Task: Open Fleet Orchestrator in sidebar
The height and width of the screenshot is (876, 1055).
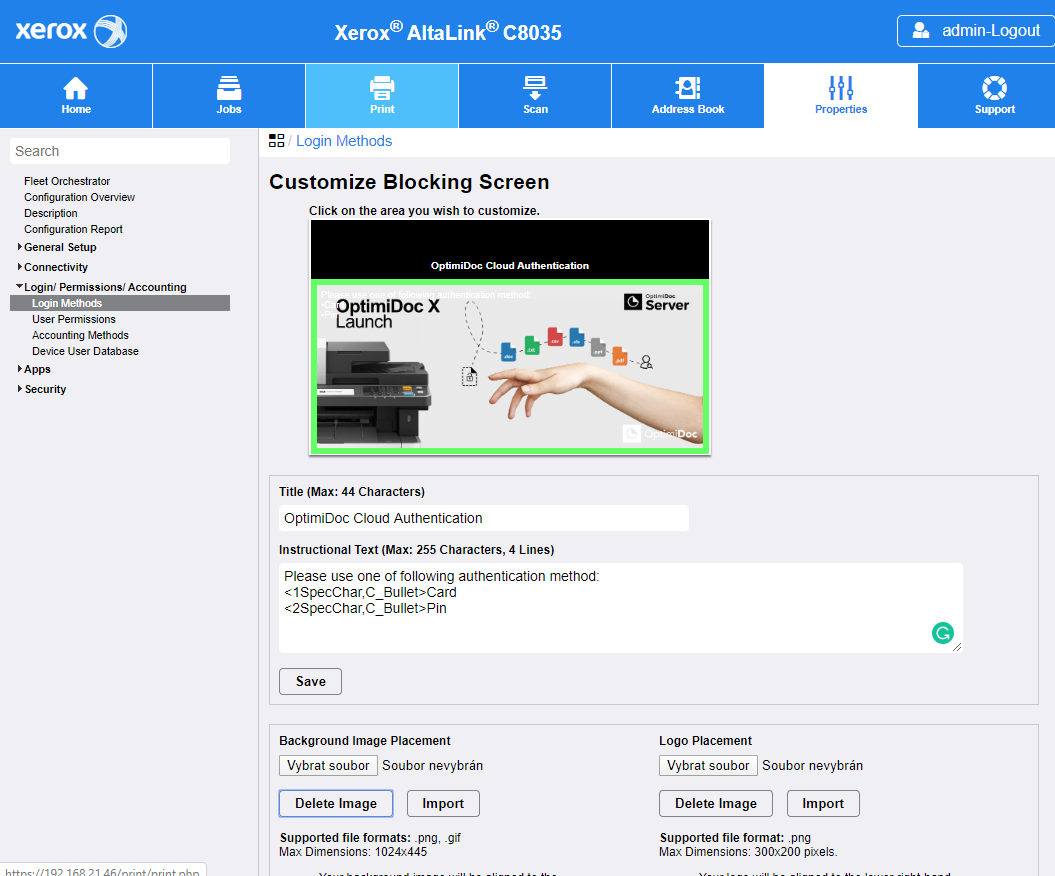Action: click(x=67, y=181)
